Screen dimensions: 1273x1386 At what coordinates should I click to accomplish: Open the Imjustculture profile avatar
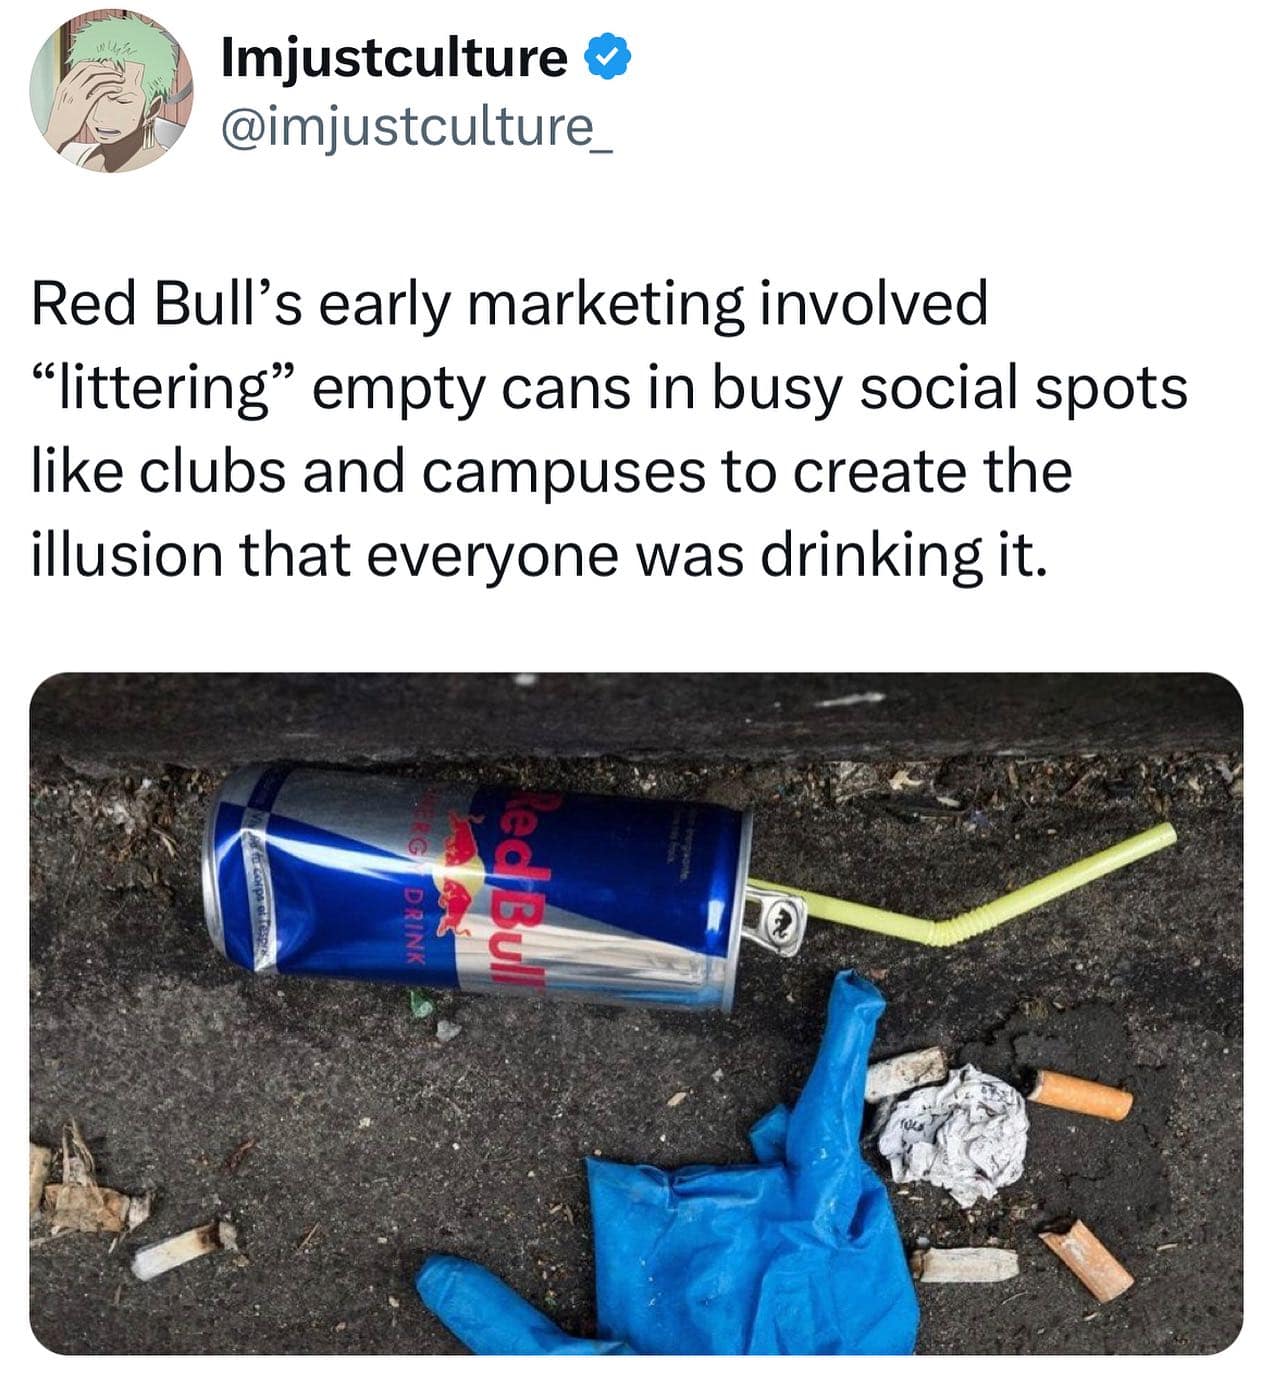point(111,92)
